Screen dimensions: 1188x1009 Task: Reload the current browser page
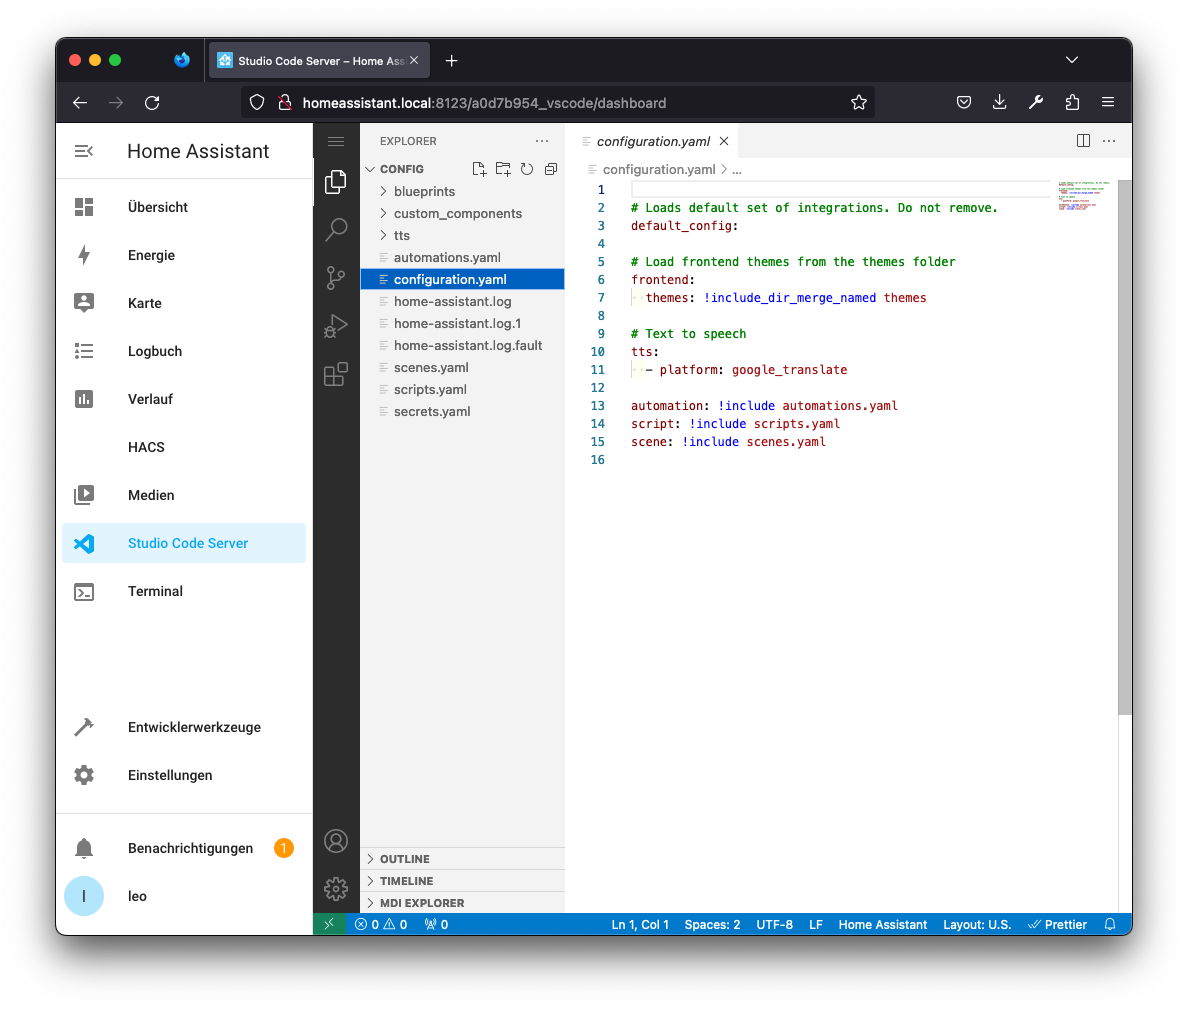coord(152,103)
